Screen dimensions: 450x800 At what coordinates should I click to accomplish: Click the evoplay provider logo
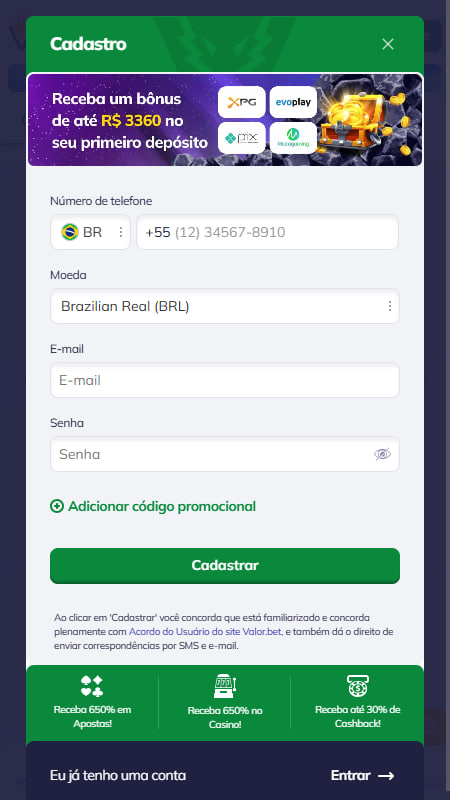point(293,103)
